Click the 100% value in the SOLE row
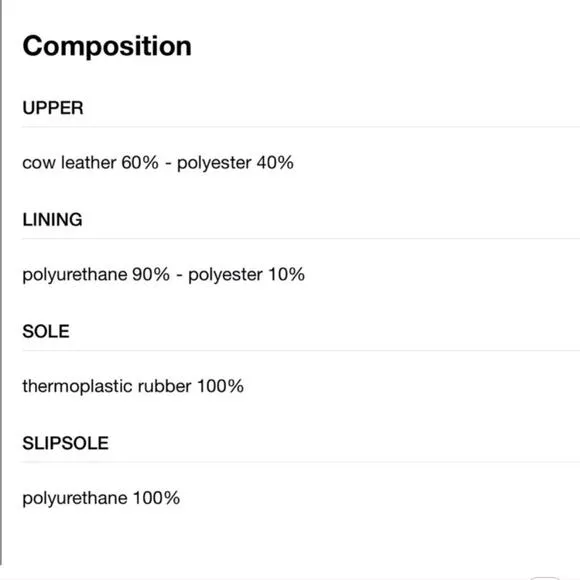The width and height of the screenshot is (580, 580). (x=220, y=386)
